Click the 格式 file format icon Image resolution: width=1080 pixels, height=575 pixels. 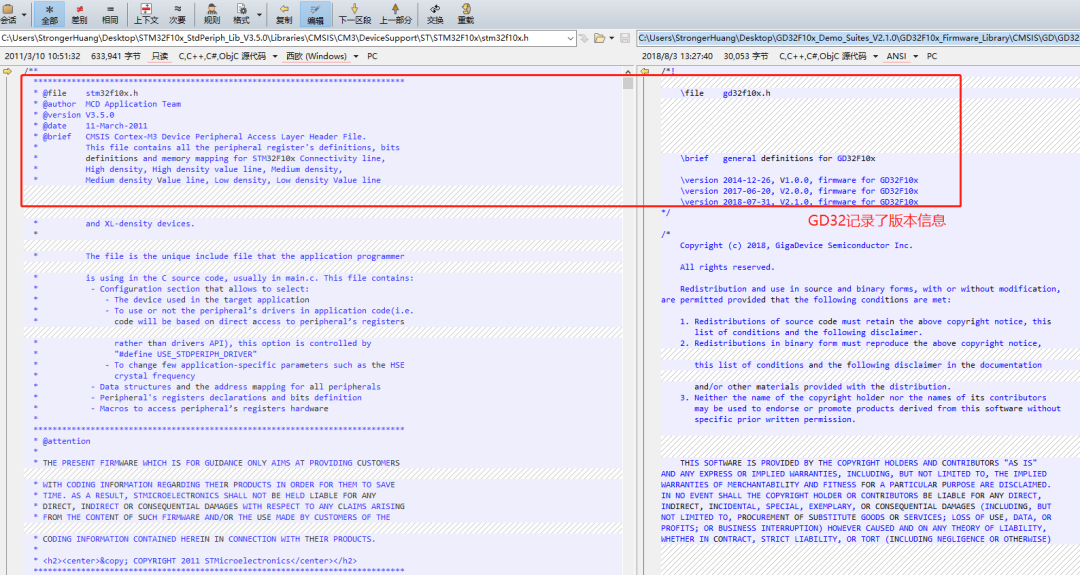coord(242,14)
